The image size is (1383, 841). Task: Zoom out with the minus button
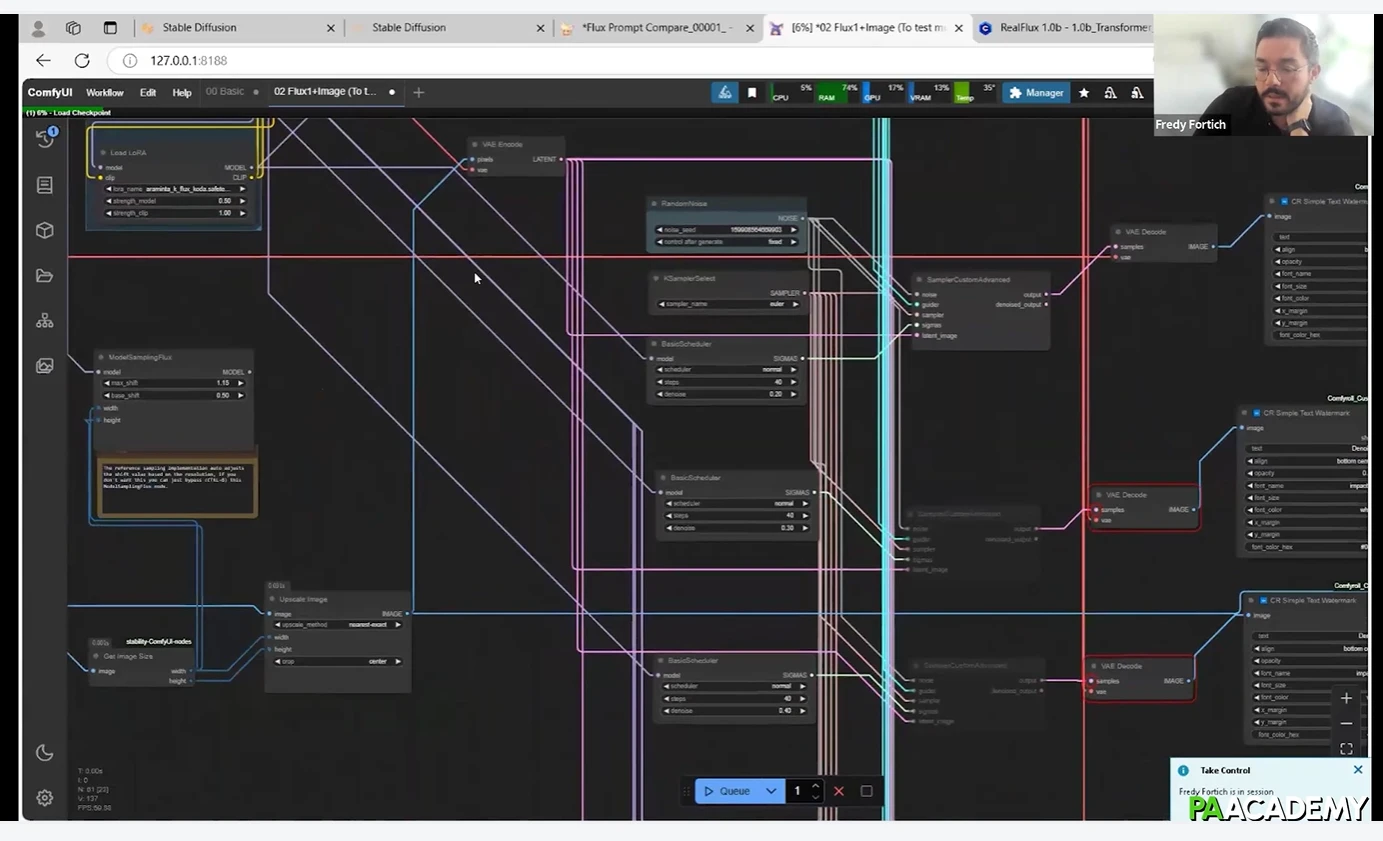(x=1346, y=723)
